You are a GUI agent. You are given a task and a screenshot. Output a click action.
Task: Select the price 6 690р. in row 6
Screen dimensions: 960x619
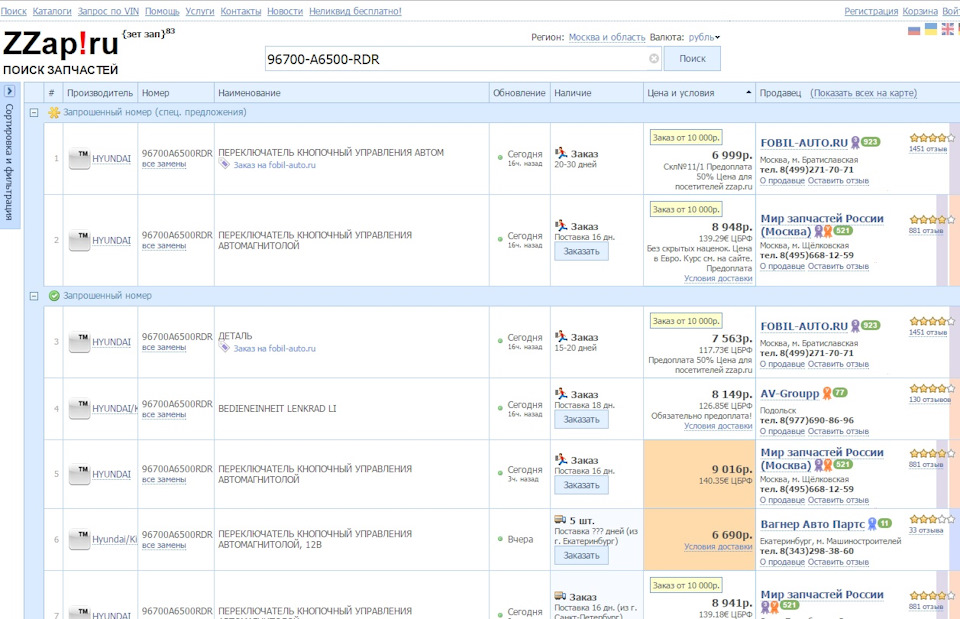(732, 535)
